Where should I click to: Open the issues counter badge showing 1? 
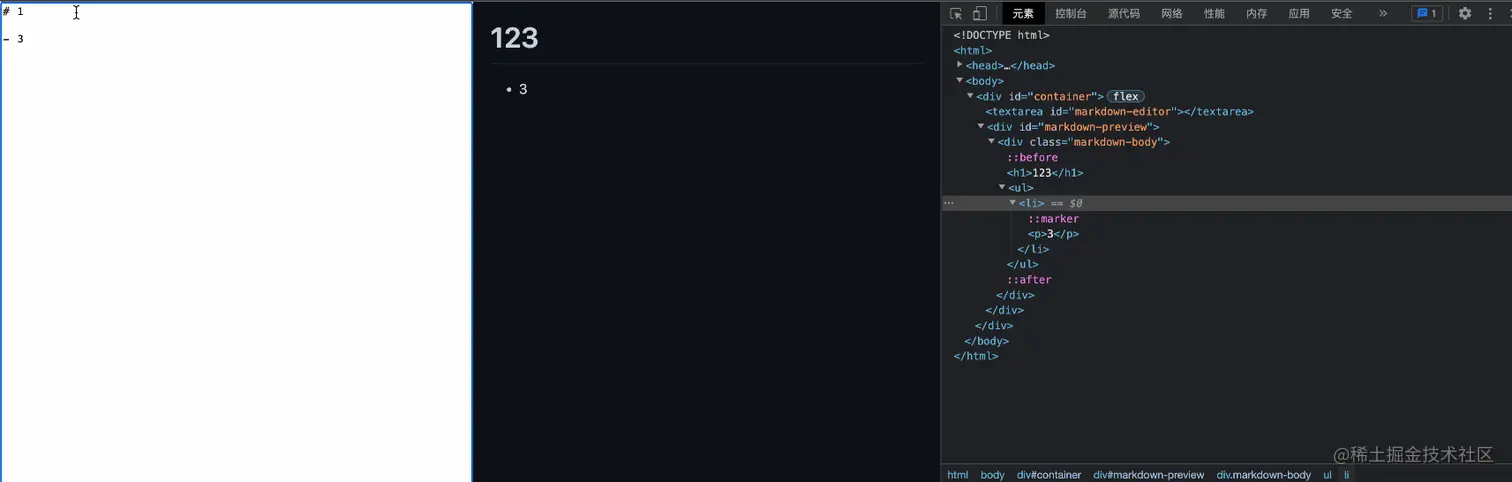pos(1426,14)
